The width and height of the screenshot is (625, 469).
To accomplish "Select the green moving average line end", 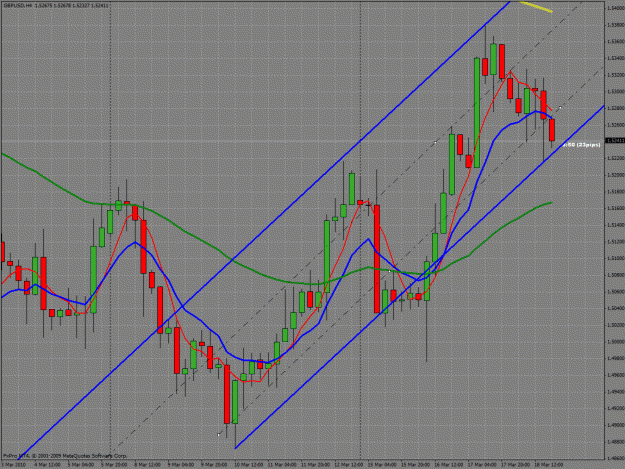I will pyautogui.click(x=550, y=203).
